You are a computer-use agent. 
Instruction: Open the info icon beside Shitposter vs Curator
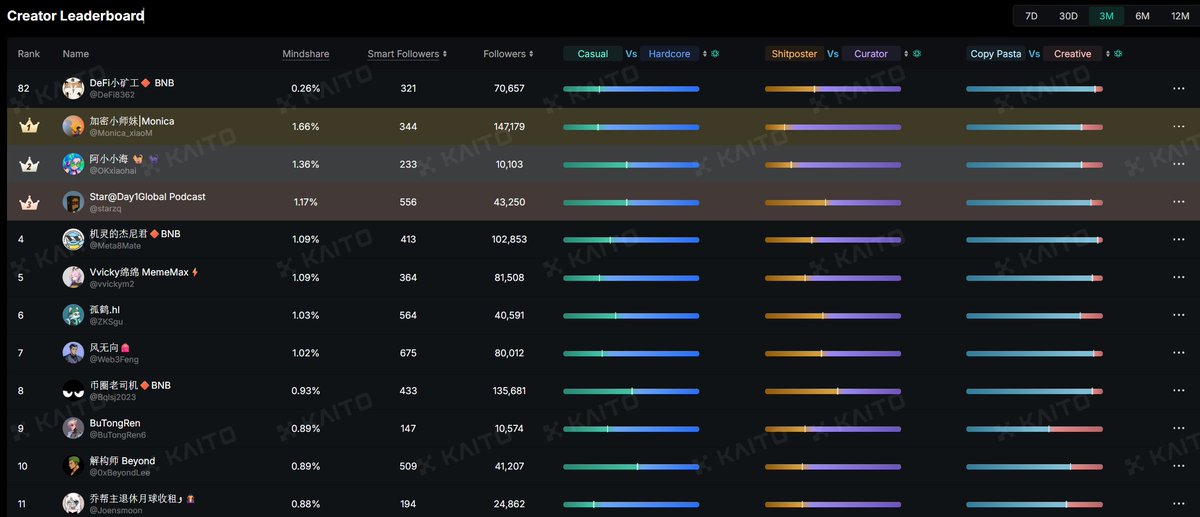pyautogui.click(x=917, y=54)
